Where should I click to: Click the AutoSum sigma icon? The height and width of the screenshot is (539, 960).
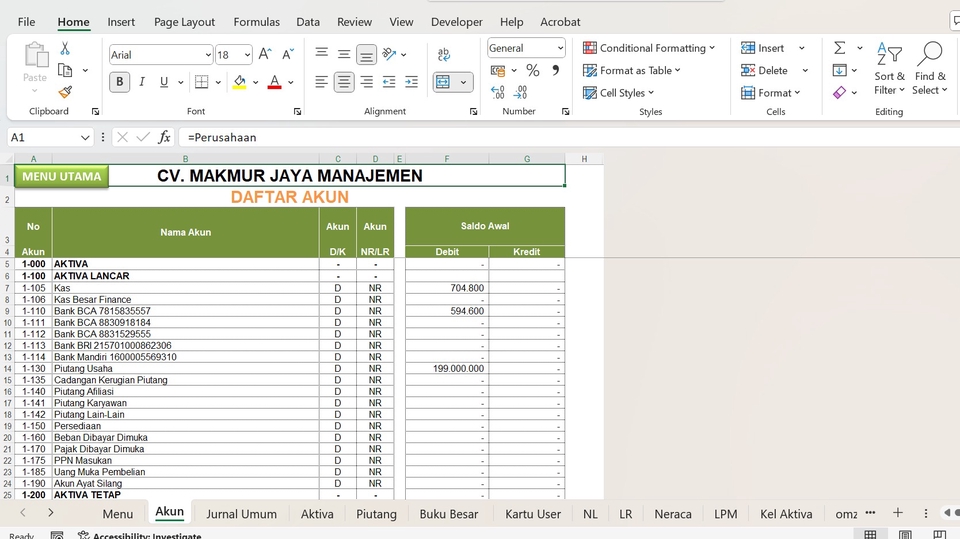click(839, 48)
